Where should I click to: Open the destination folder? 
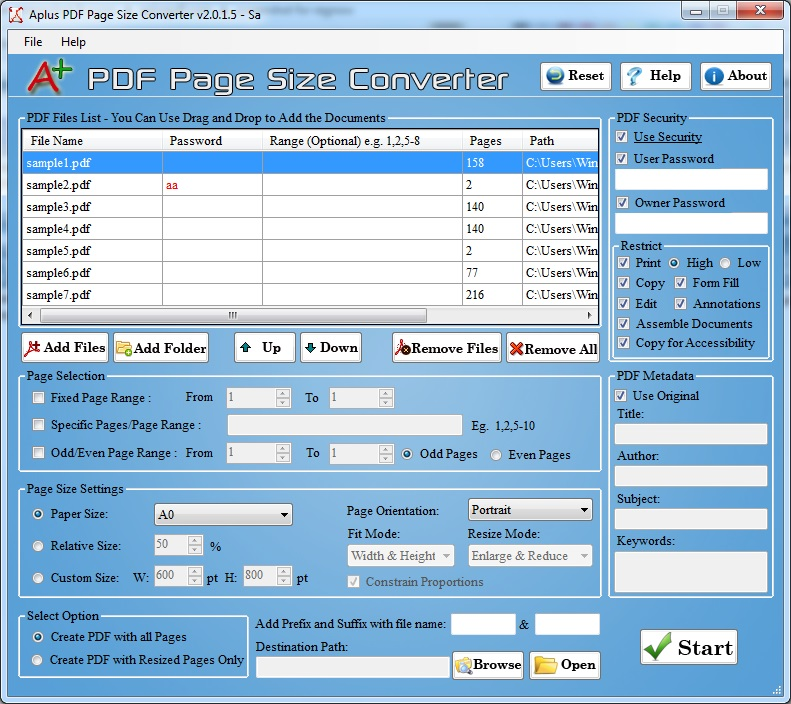[565, 665]
